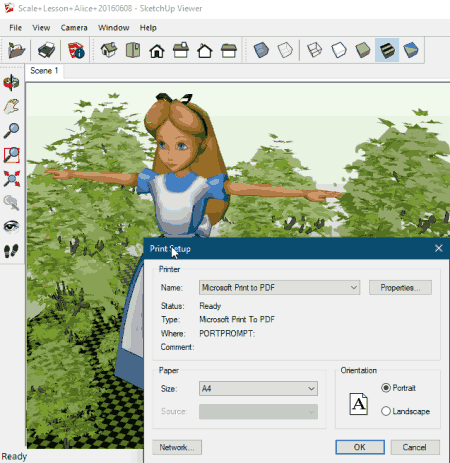
Task: Expand the printer Name dropdown
Action: tap(279, 287)
